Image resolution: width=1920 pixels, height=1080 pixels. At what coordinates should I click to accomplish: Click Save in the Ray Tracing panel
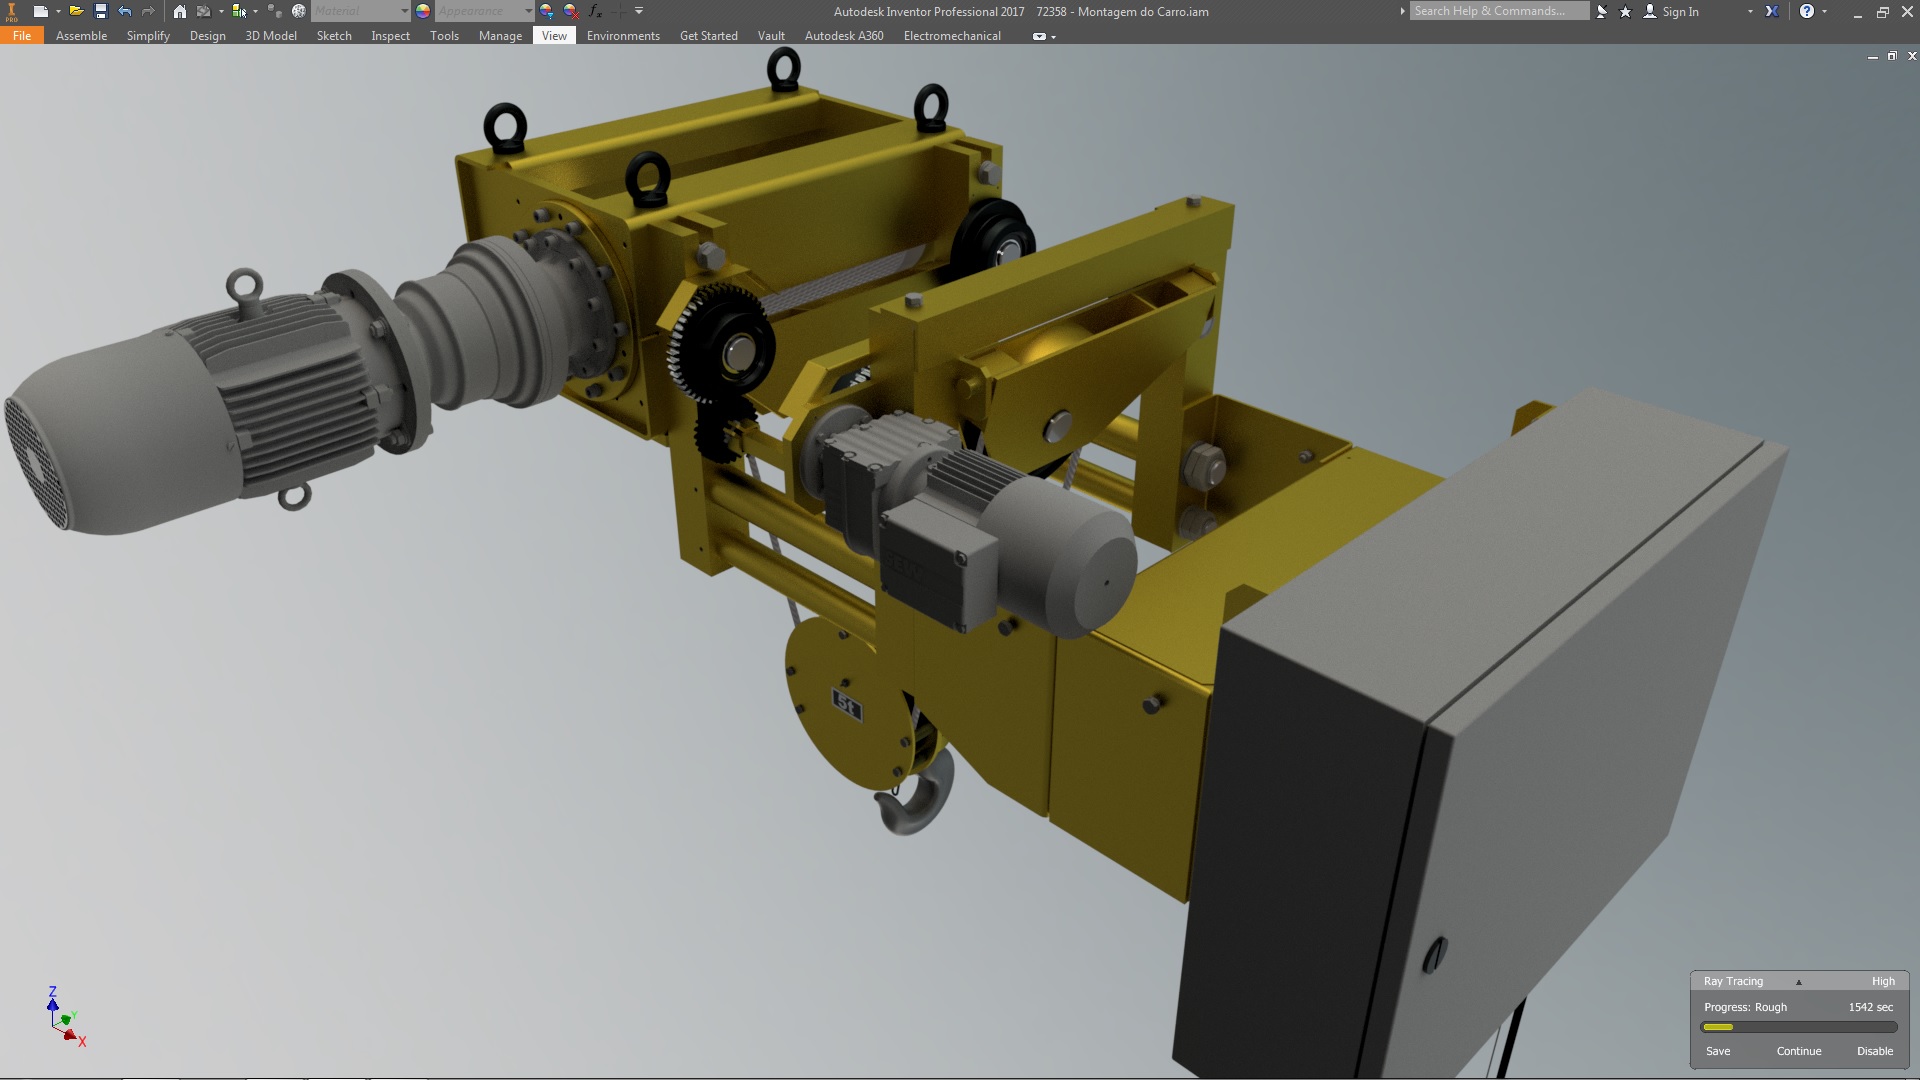tap(1717, 1051)
